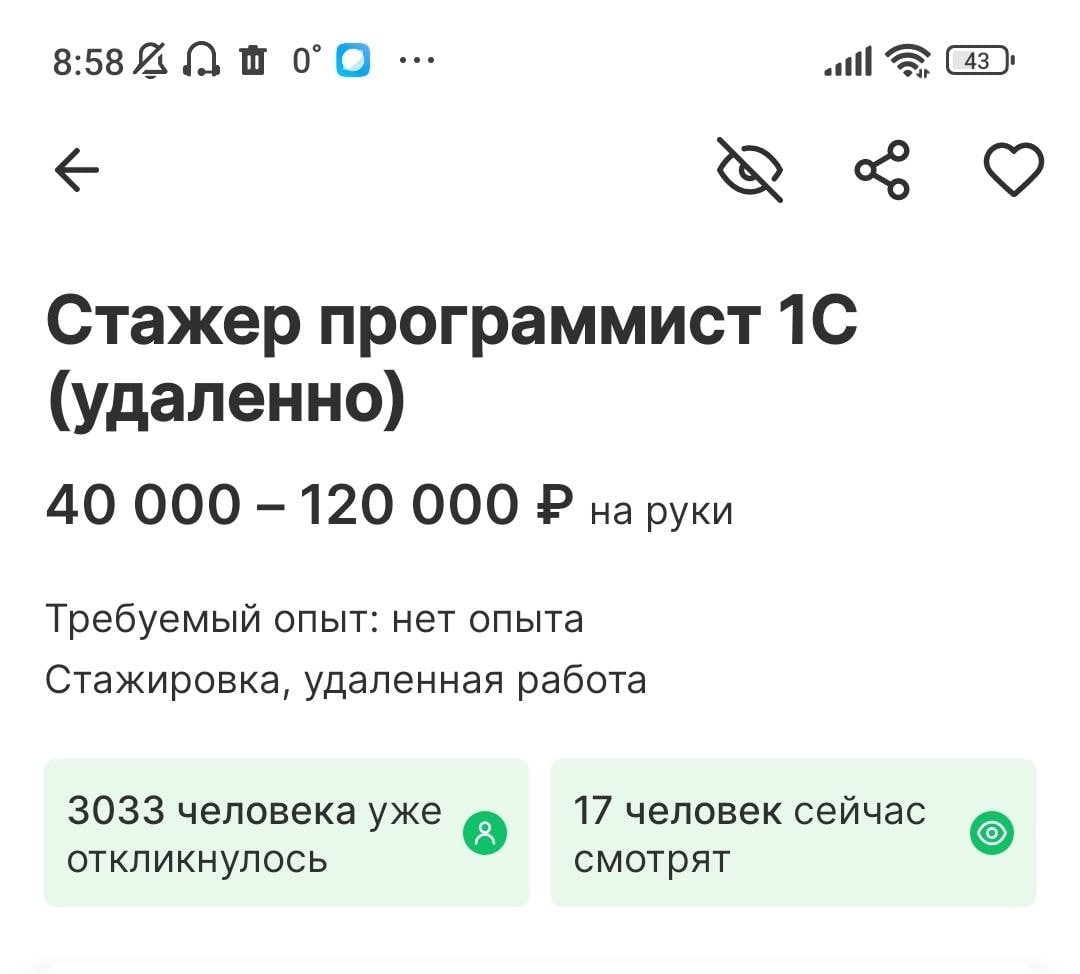Tap the headphones icon in status bar
The width and height of the screenshot is (1080, 974).
(201, 62)
